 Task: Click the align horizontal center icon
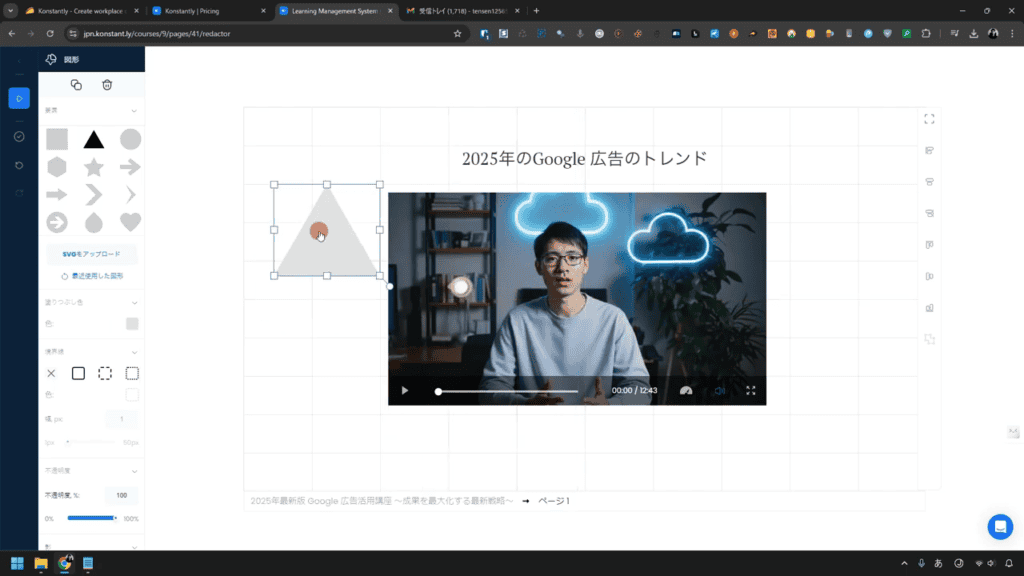tap(929, 182)
